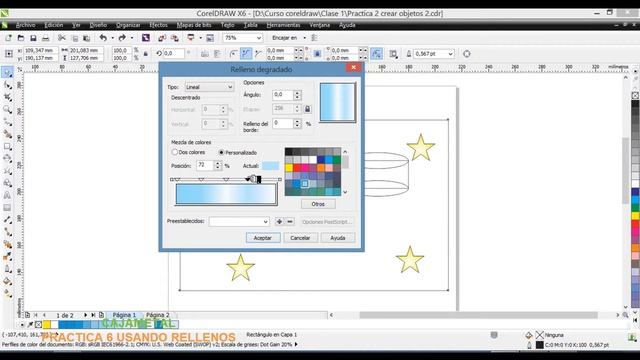Click the Redo arrow icon
Image resolution: width=640 pixels, height=360 pixels.
click(122, 38)
